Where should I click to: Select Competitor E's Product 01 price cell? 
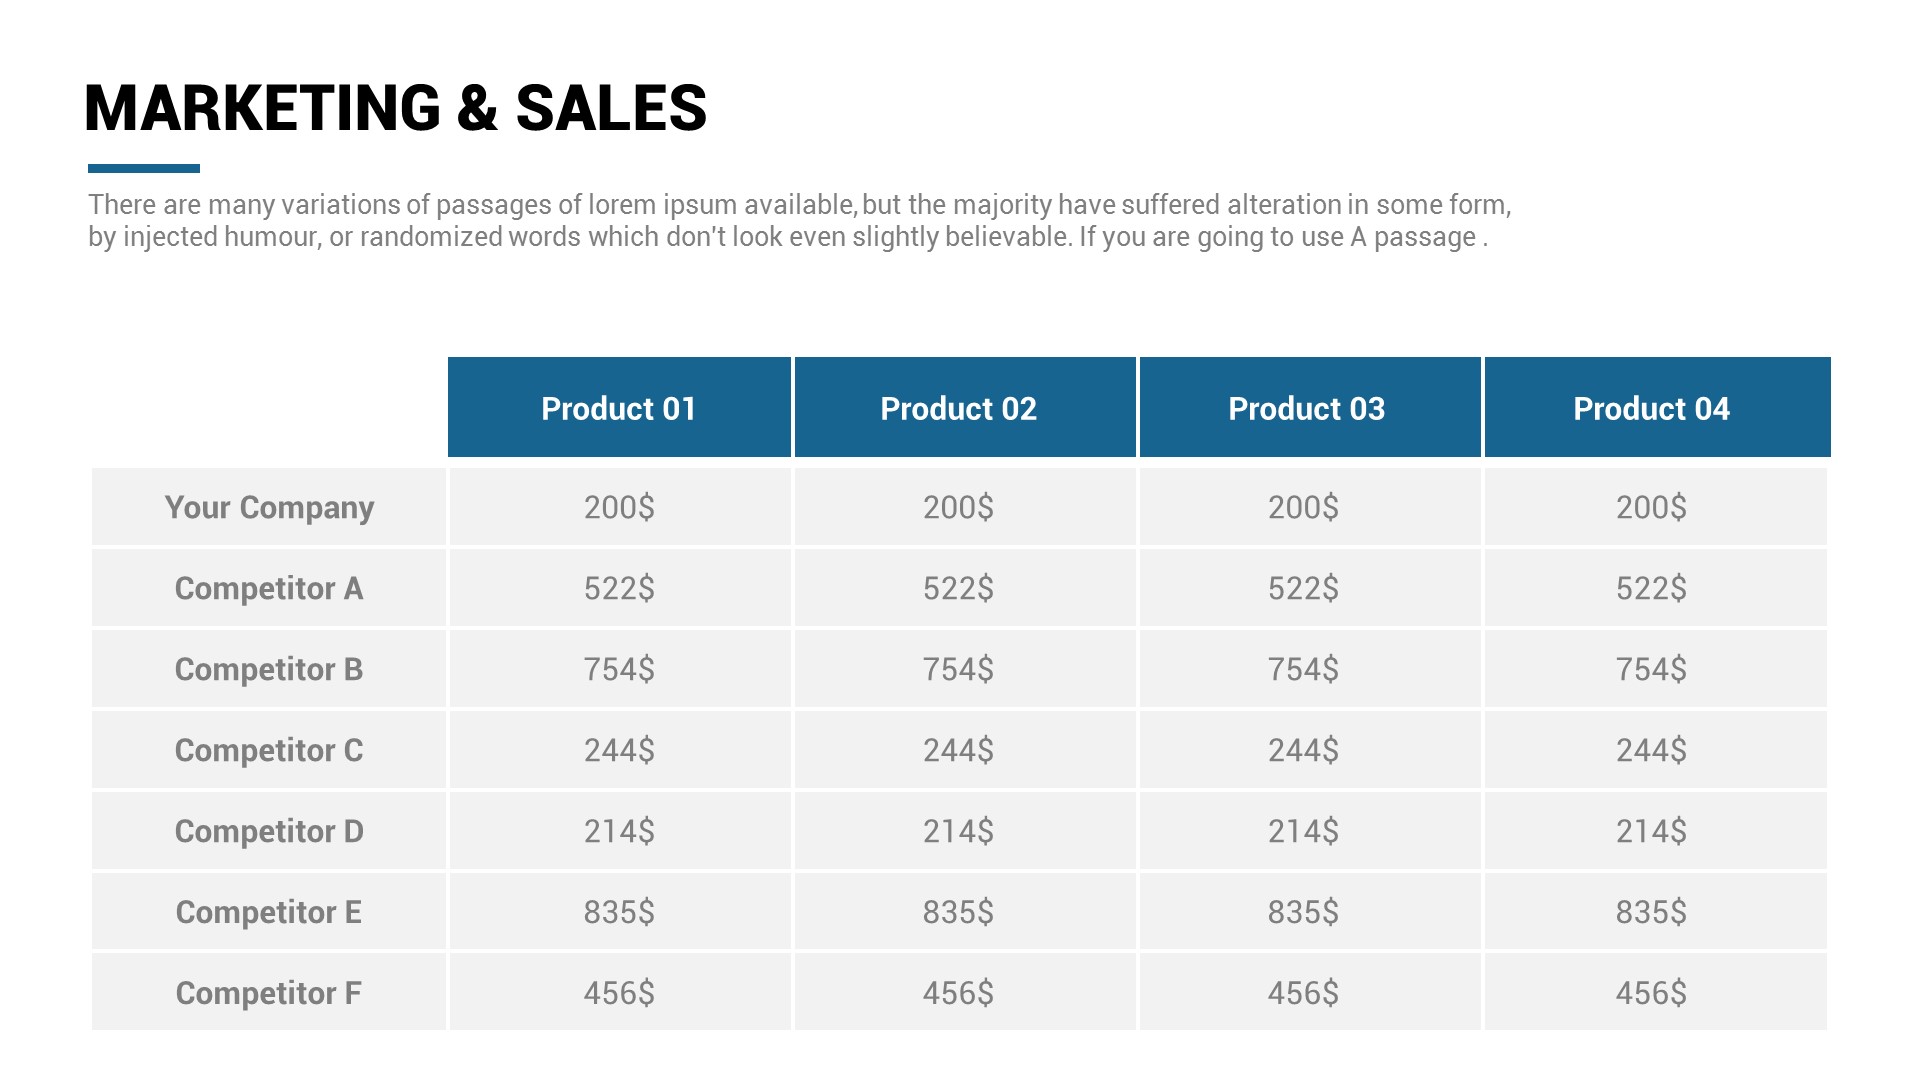[x=619, y=912]
